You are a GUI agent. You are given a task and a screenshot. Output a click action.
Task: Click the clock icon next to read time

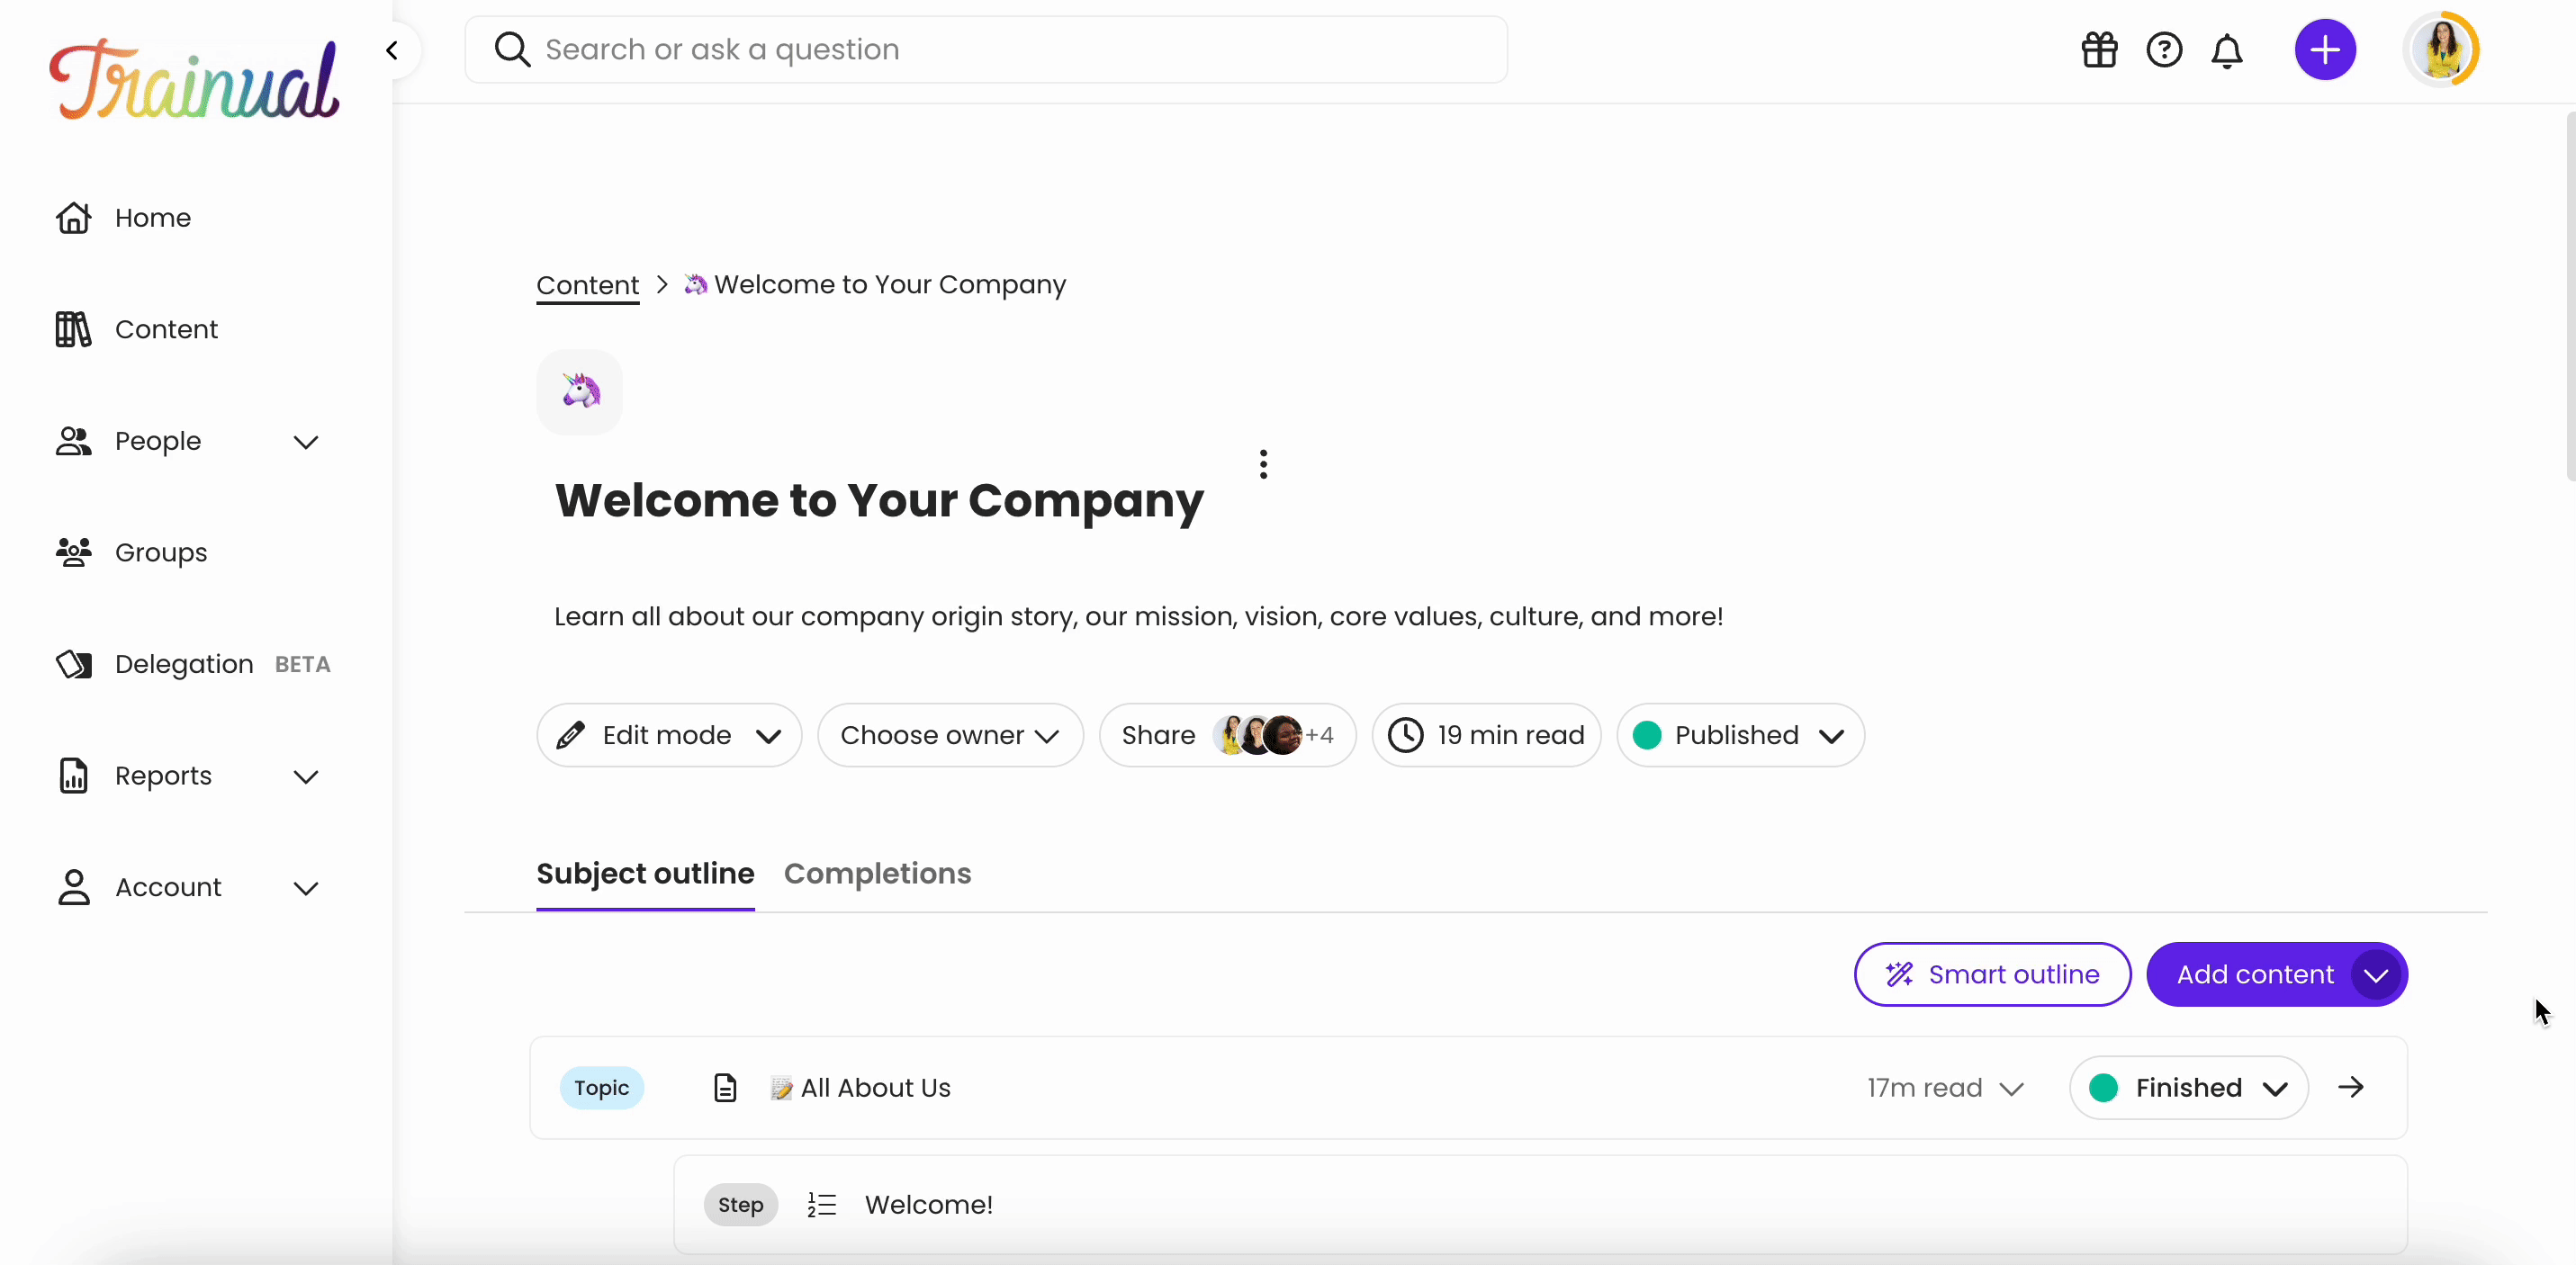point(1405,734)
